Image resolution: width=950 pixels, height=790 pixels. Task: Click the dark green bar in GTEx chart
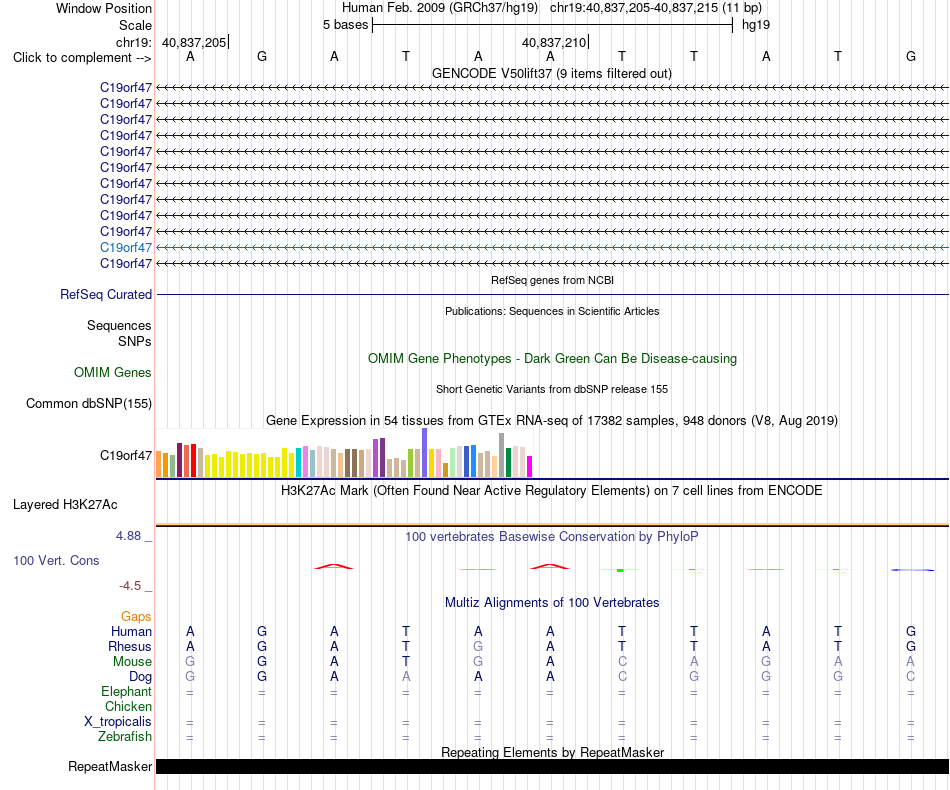pyautogui.click(x=509, y=462)
